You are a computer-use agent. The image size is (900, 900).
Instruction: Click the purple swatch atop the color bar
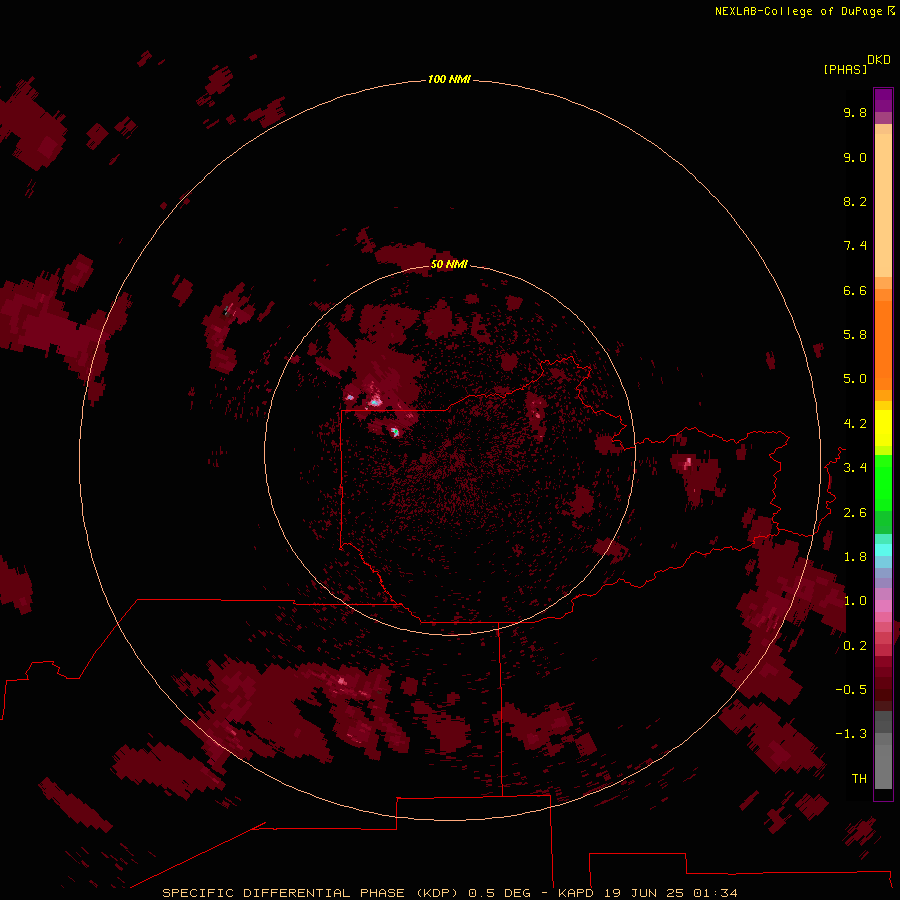(x=883, y=100)
